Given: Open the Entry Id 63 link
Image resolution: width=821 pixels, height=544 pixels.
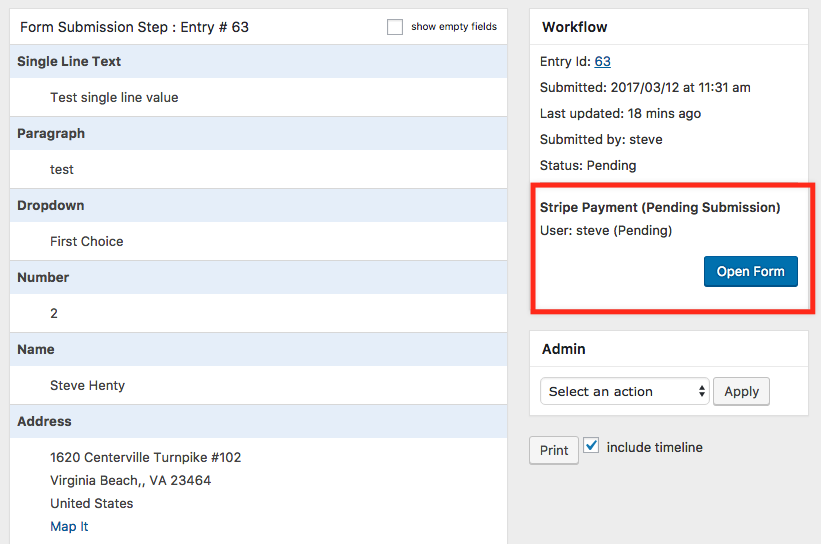Looking at the screenshot, I should (x=602, y=62).
